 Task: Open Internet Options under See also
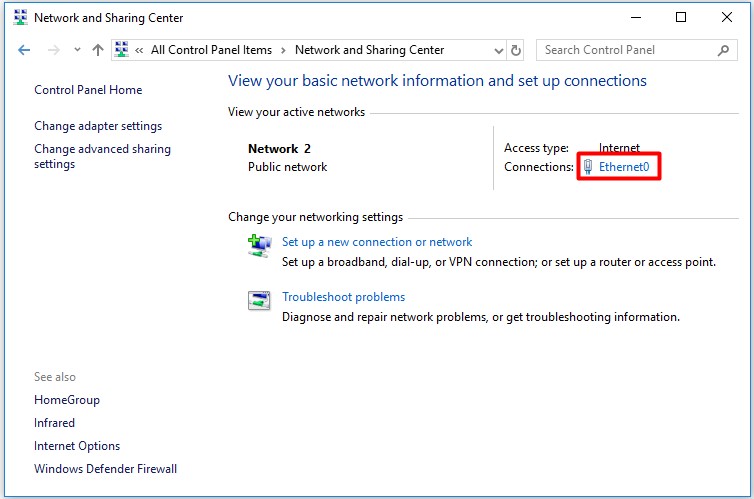pyautogui.click(x=77, y=446)
